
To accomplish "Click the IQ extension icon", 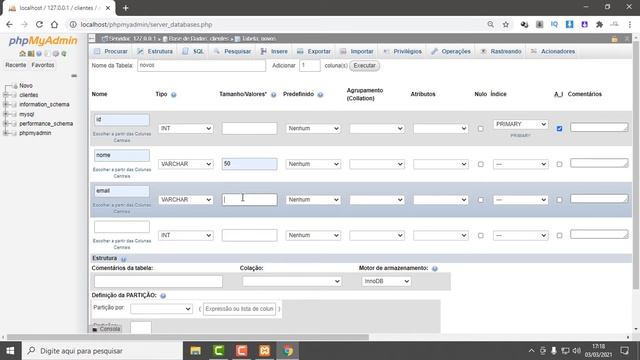I will pyautogui.click(x=554, y=24).
